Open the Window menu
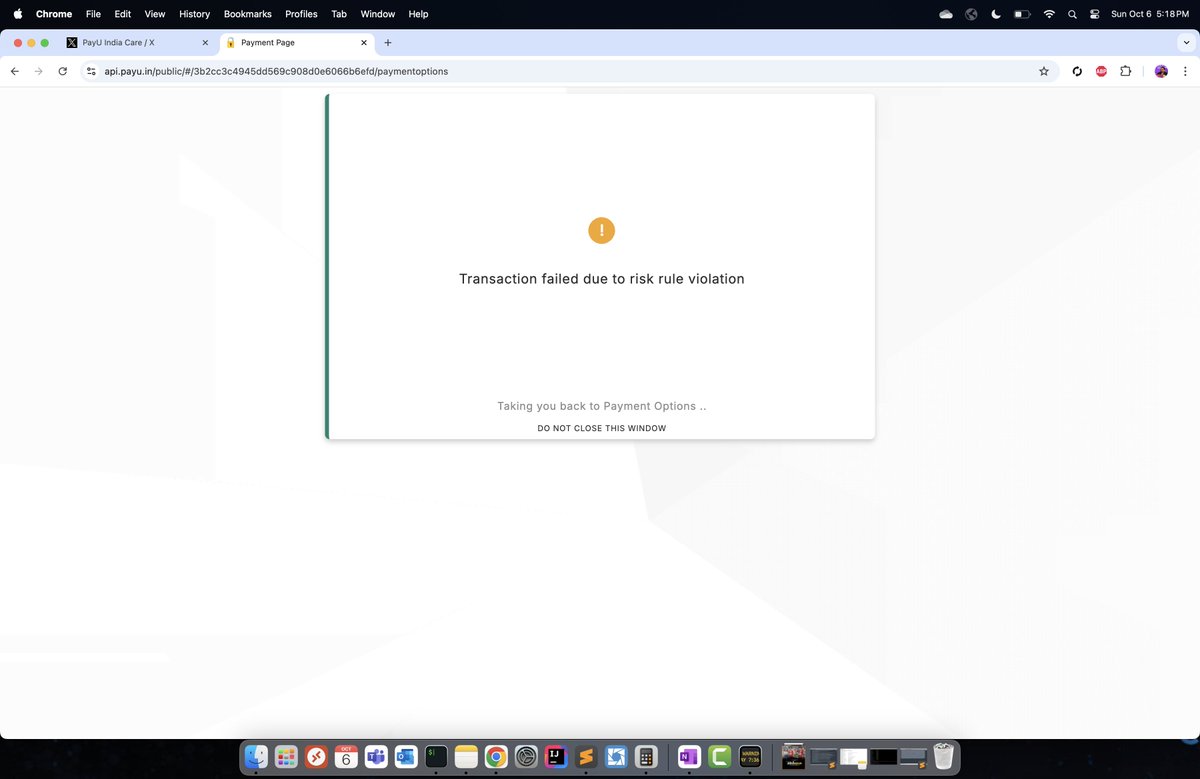The height and width of the screenshot is (779, 1200). pos(377,14)
